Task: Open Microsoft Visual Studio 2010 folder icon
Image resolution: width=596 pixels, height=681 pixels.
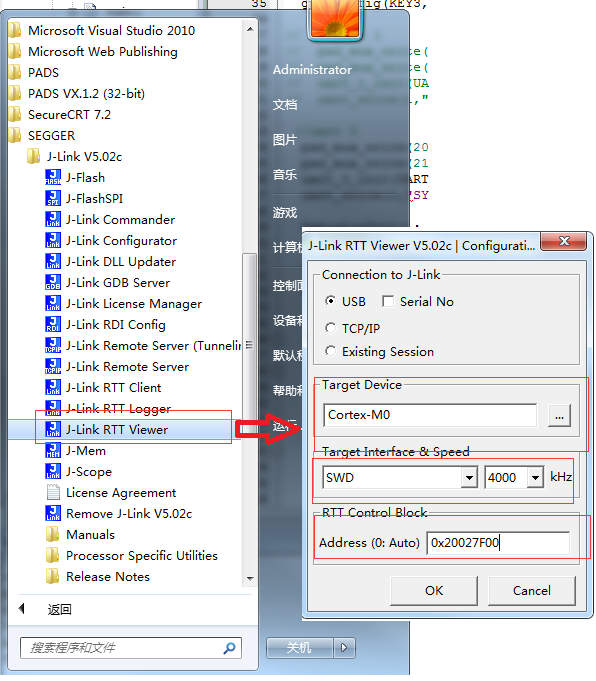Action: tap(15, 30)
